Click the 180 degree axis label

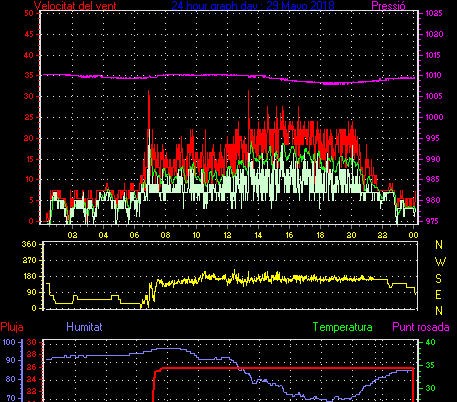[29, 276]
